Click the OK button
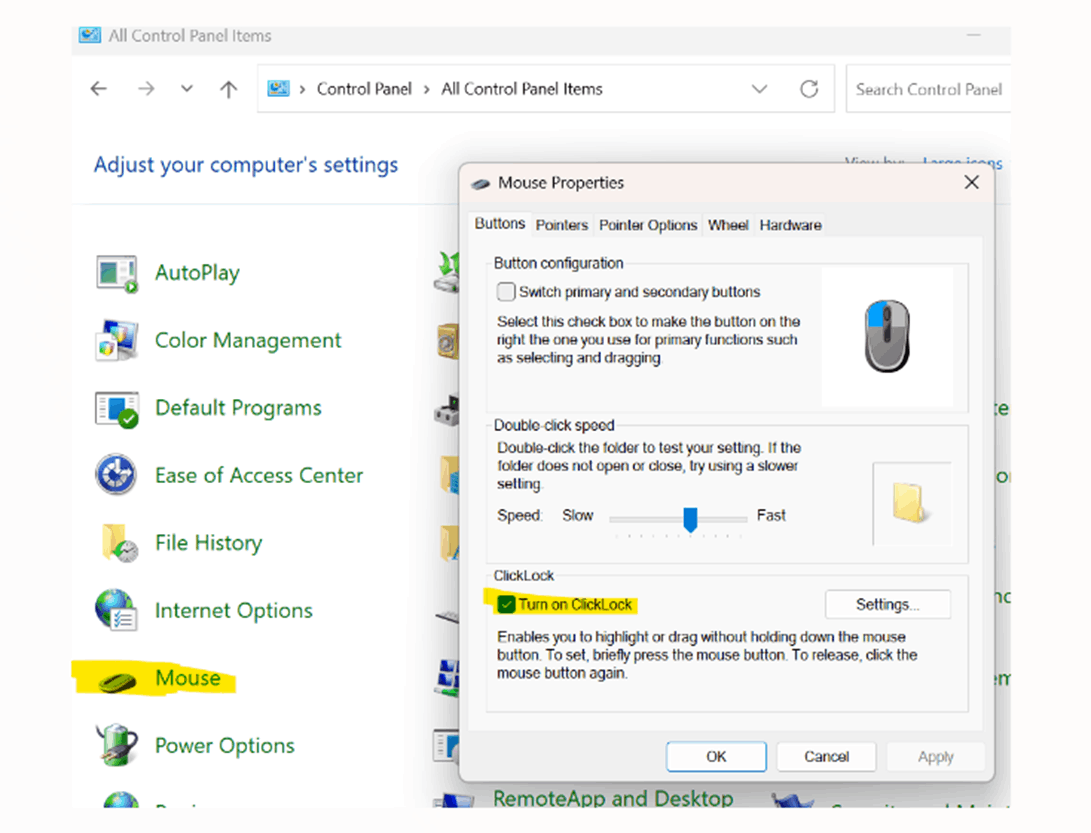The height and width of the screenshot is (833, 1091). click(x=716, y=756)
